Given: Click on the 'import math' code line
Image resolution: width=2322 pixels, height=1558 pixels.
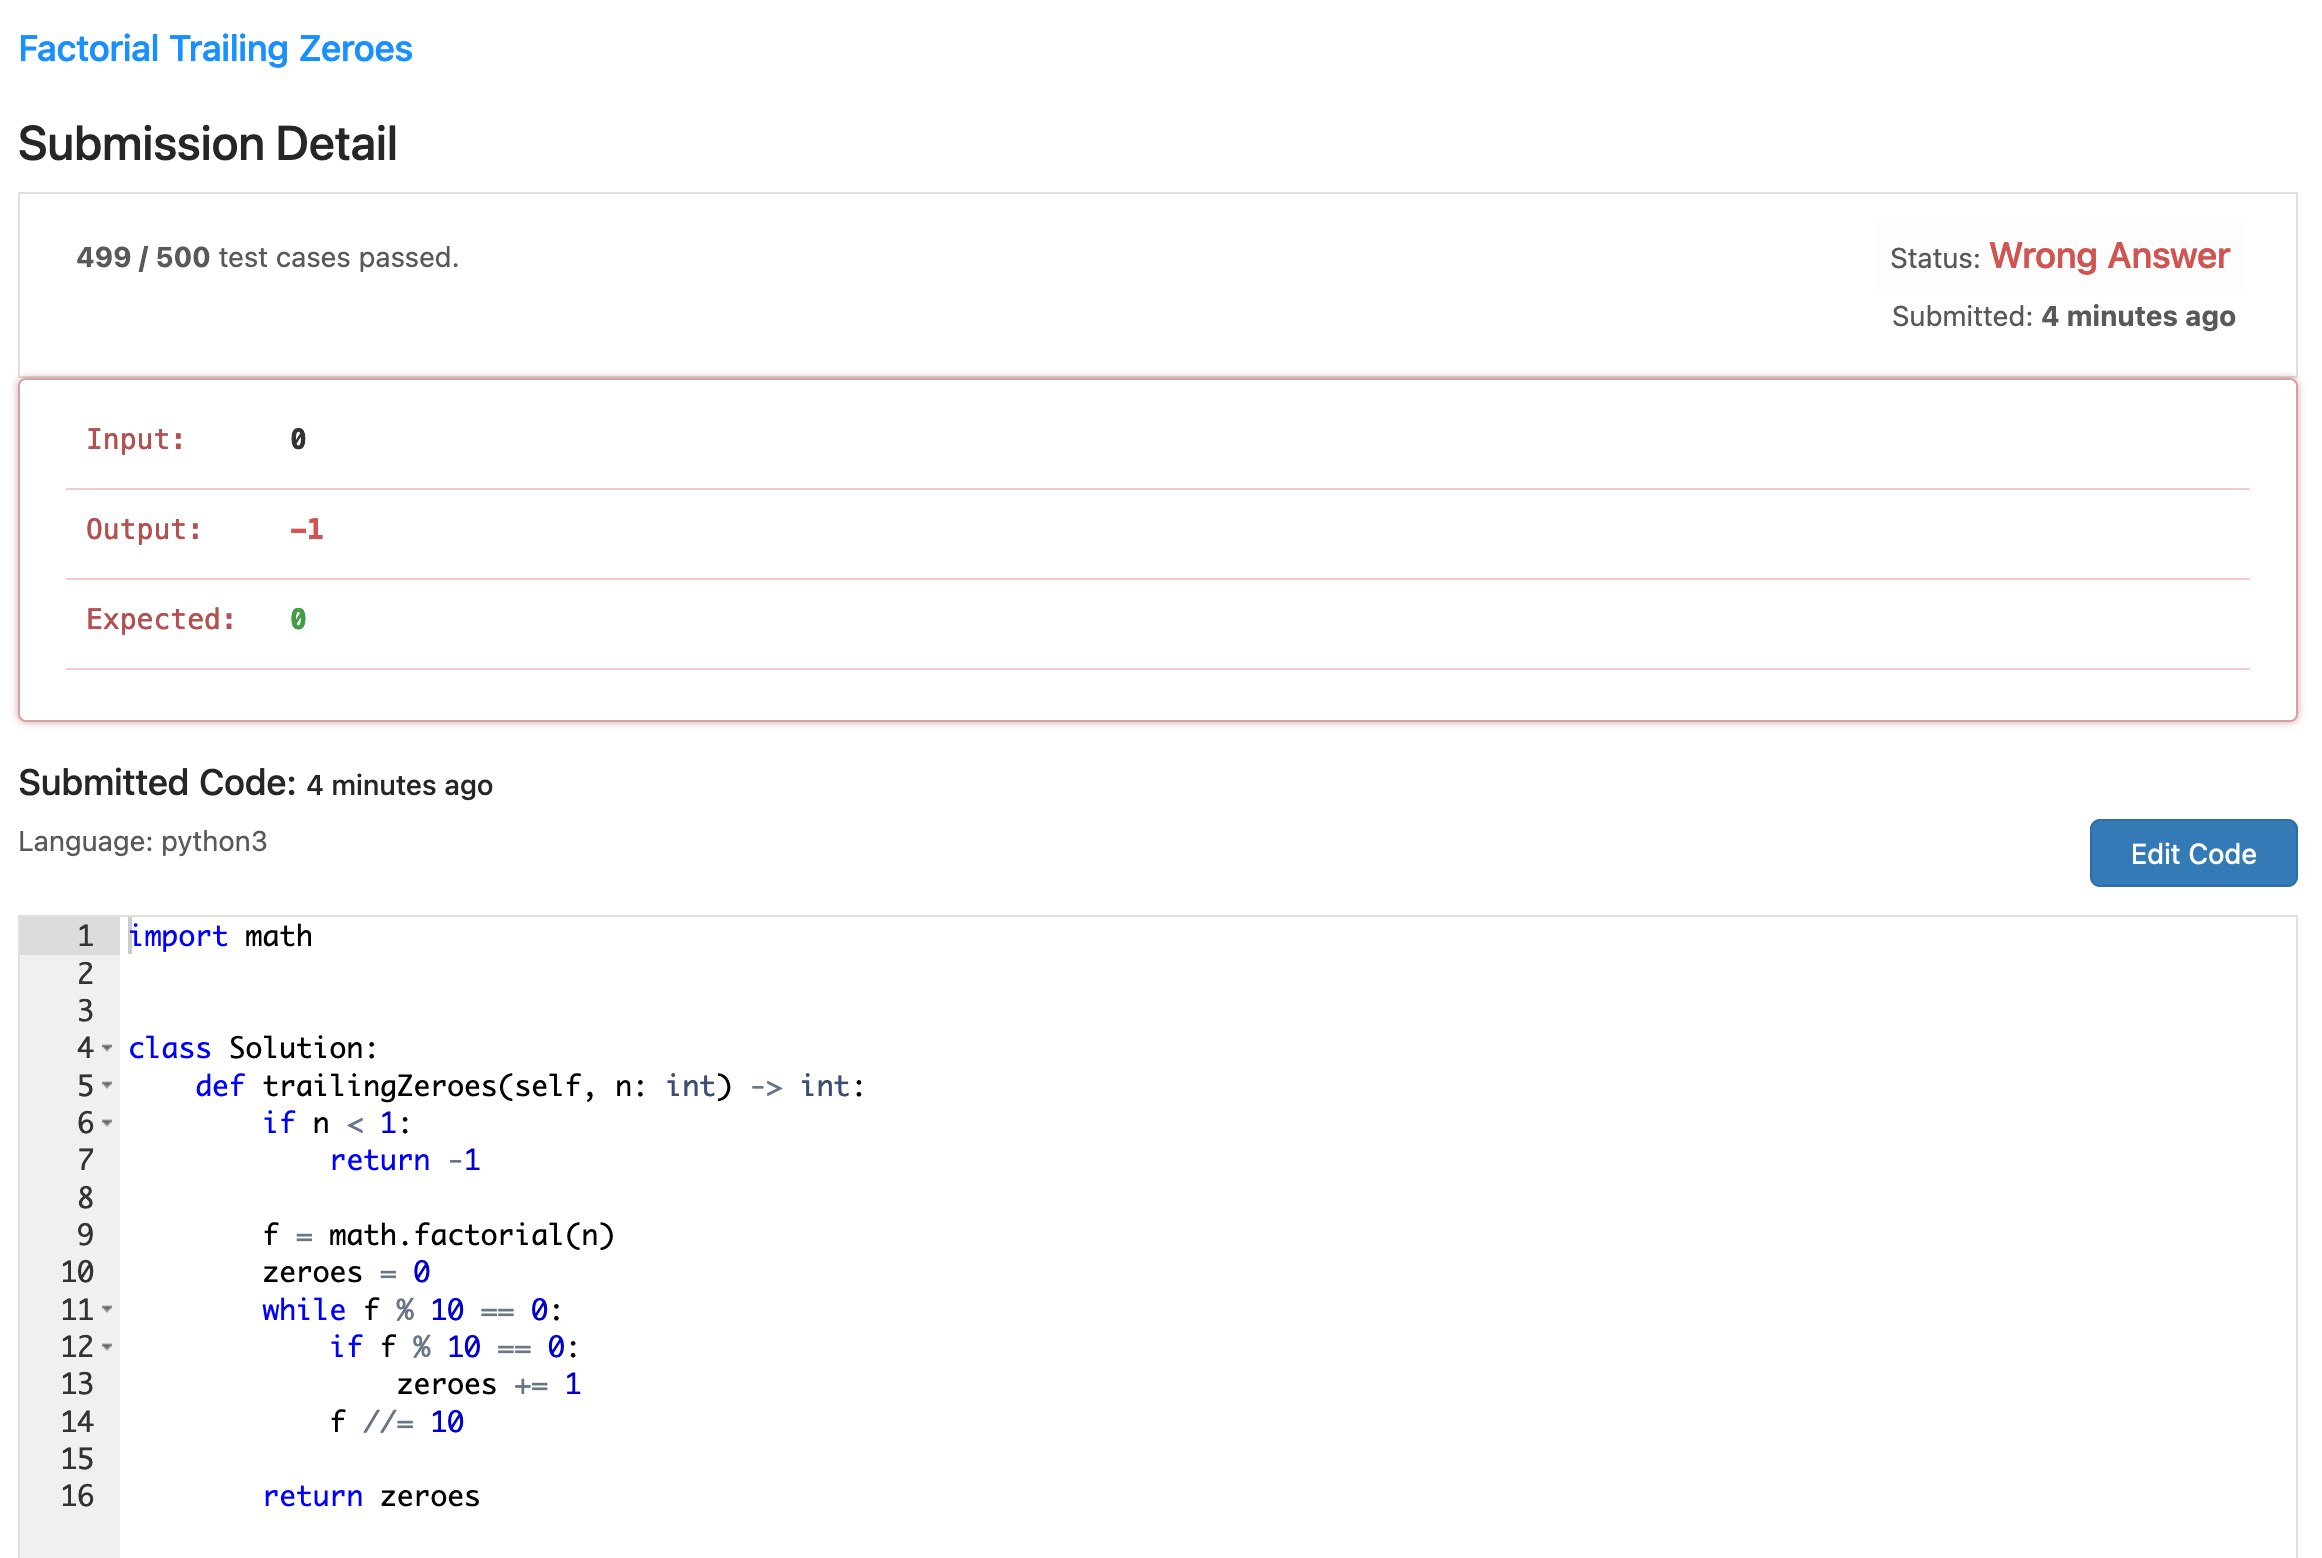Looking at the screenshot, I should click(220, 936).
